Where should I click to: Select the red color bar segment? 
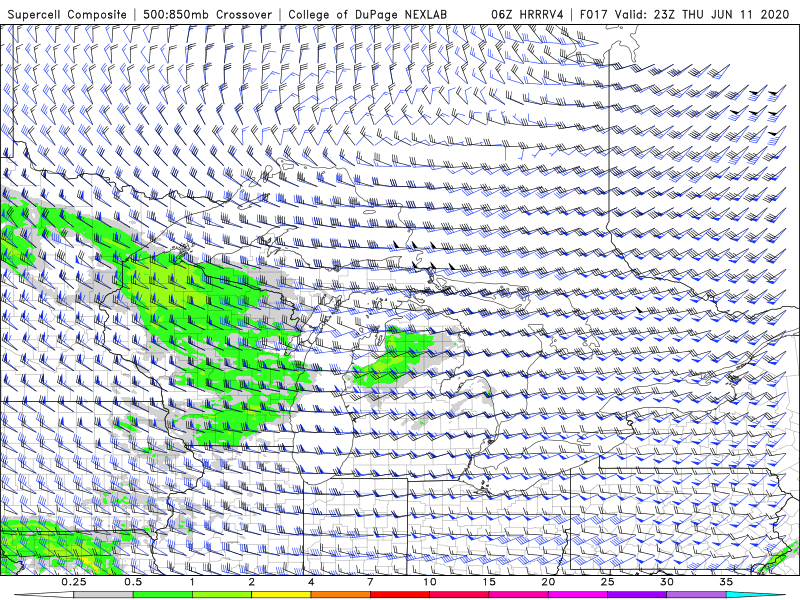[x=399, y=595]
